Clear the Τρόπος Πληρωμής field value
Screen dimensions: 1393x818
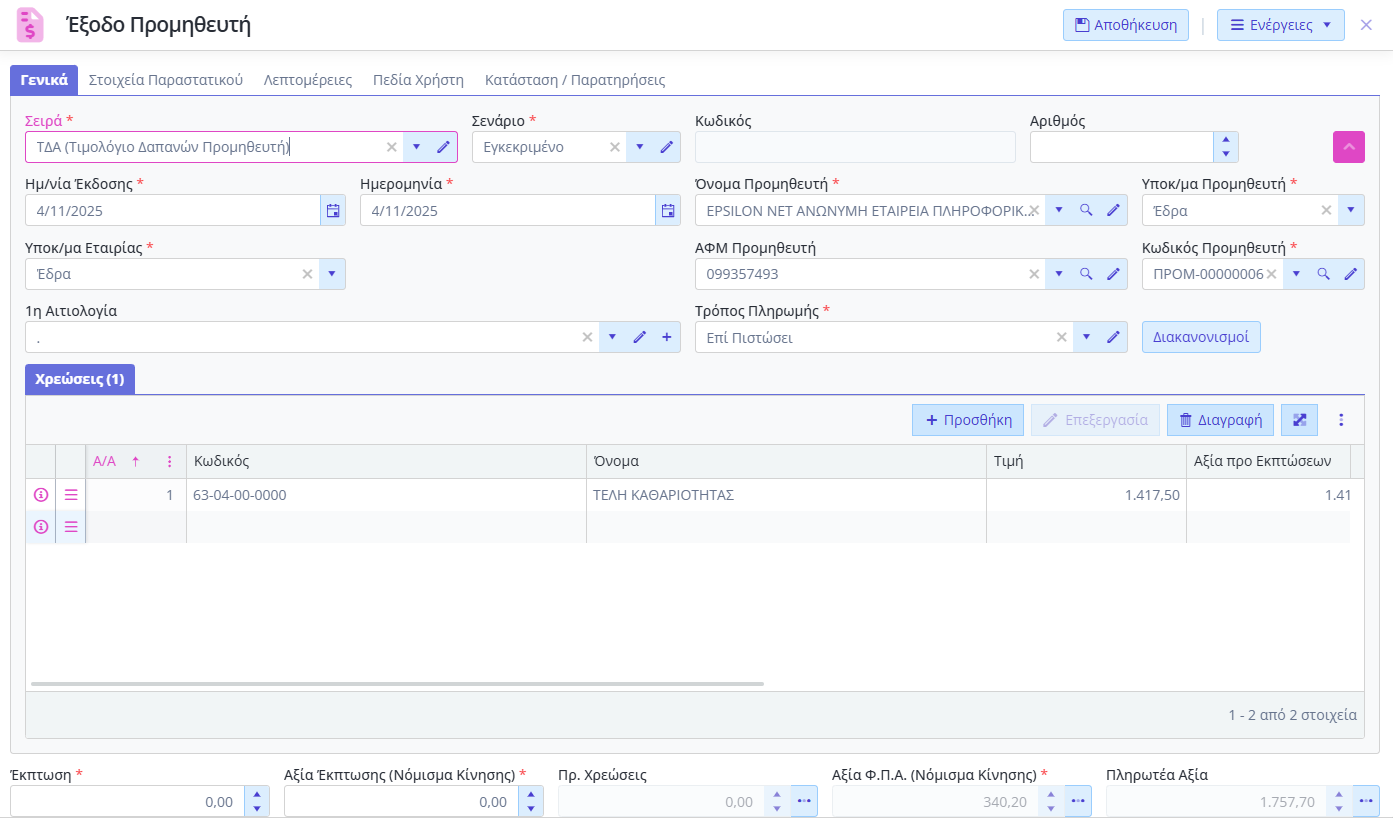point(1061,338)
